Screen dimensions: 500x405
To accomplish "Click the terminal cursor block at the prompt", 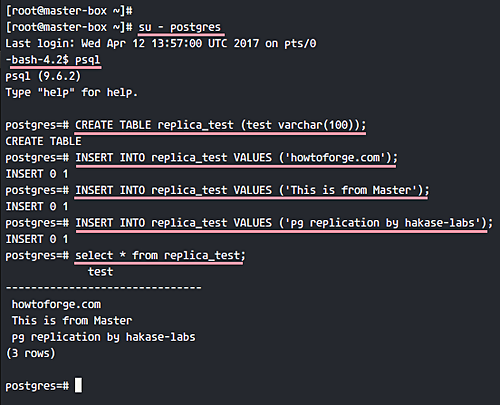I will point(78,385).
